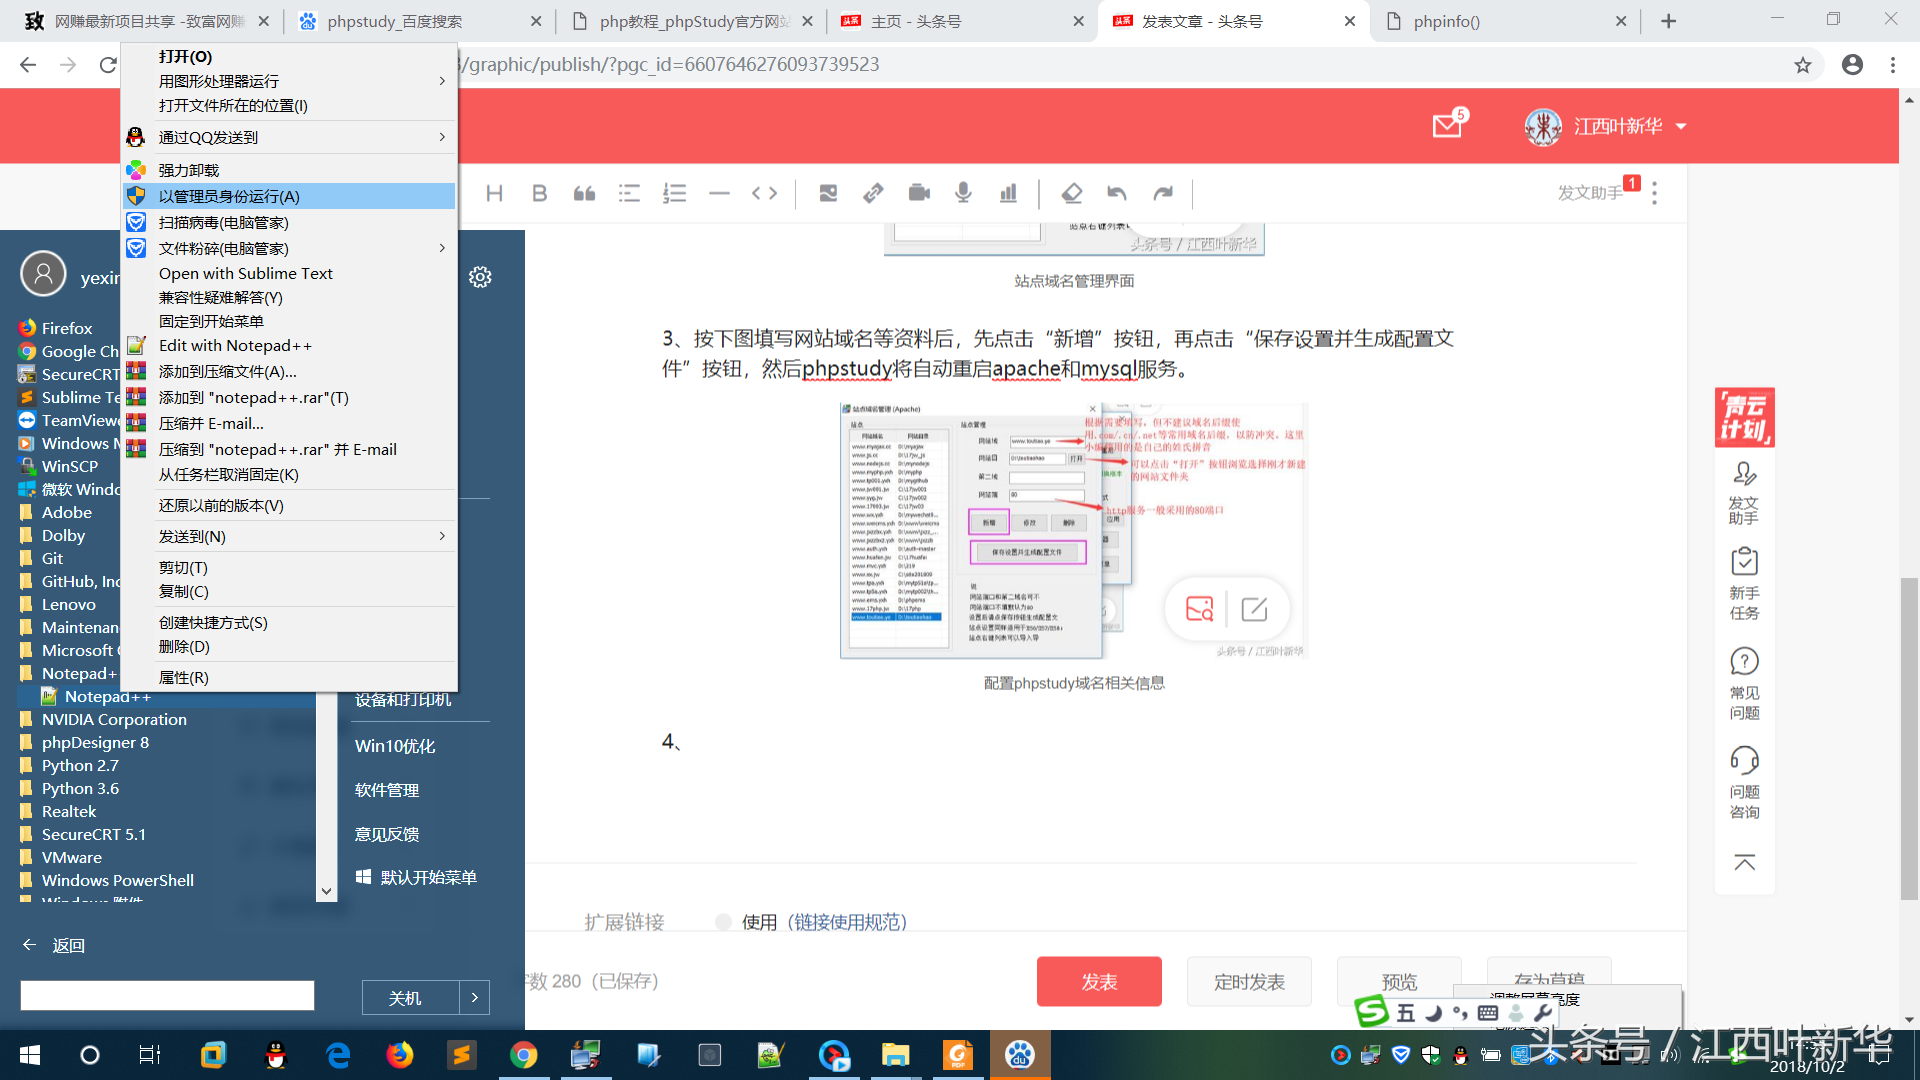Open 新手任务 in right sidebar

point(1744,583)
